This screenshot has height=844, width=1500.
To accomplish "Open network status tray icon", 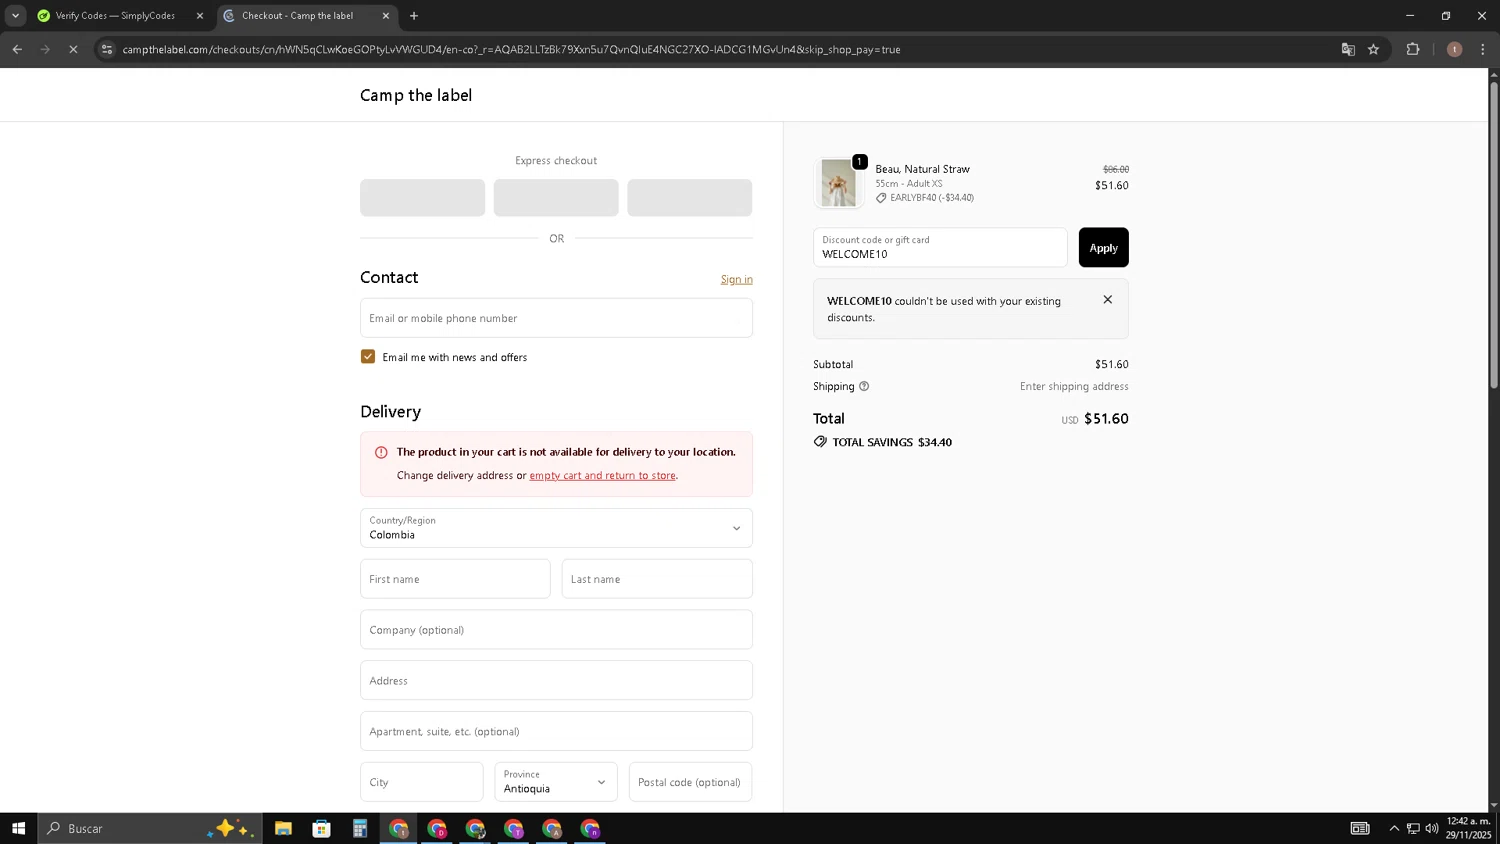I will coord(1413,828).
